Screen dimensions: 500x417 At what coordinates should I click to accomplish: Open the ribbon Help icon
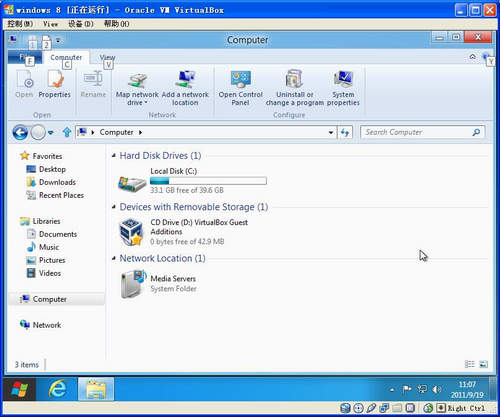(x=486, y=57)
